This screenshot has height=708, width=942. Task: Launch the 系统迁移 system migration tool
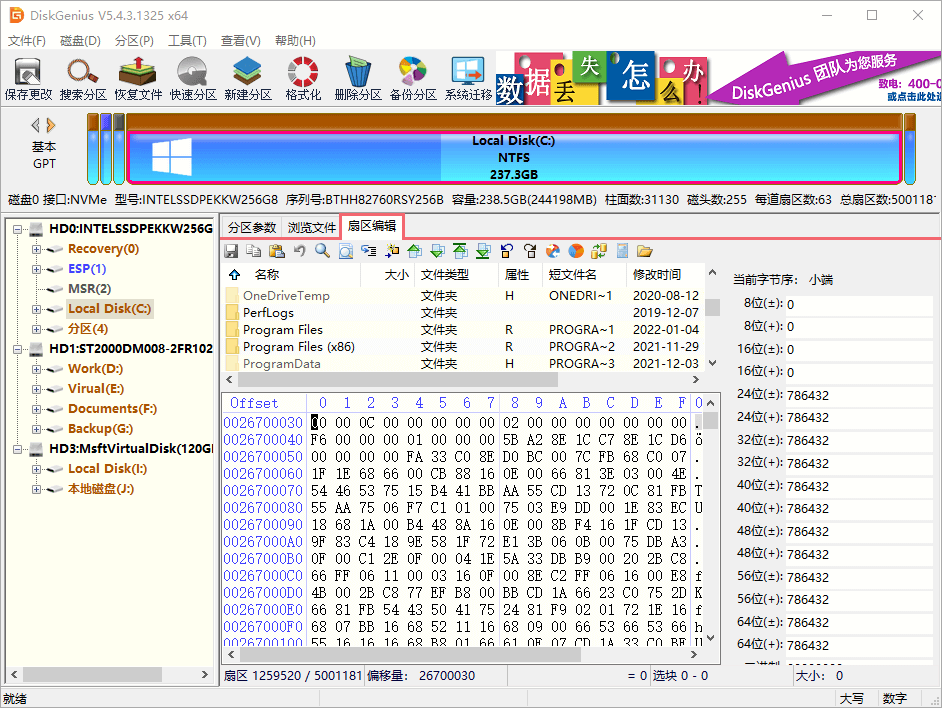tap(468, 78)
